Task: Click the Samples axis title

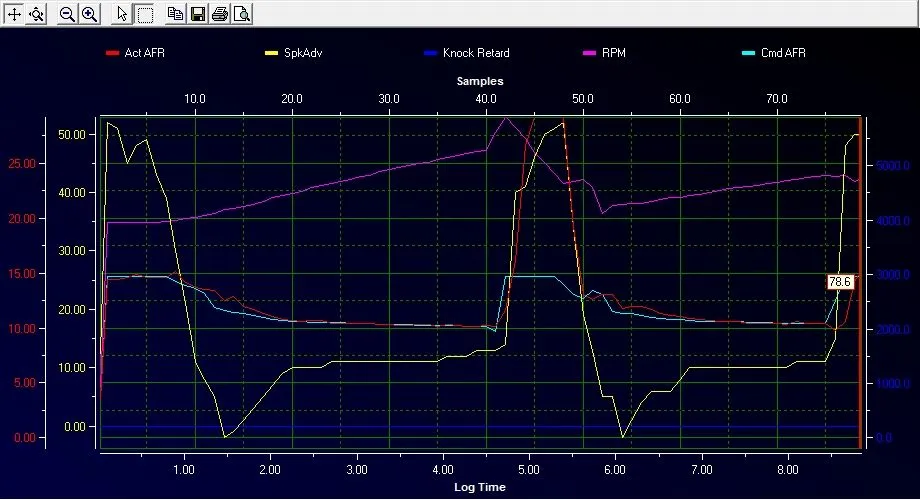Action: click(480, 80)
